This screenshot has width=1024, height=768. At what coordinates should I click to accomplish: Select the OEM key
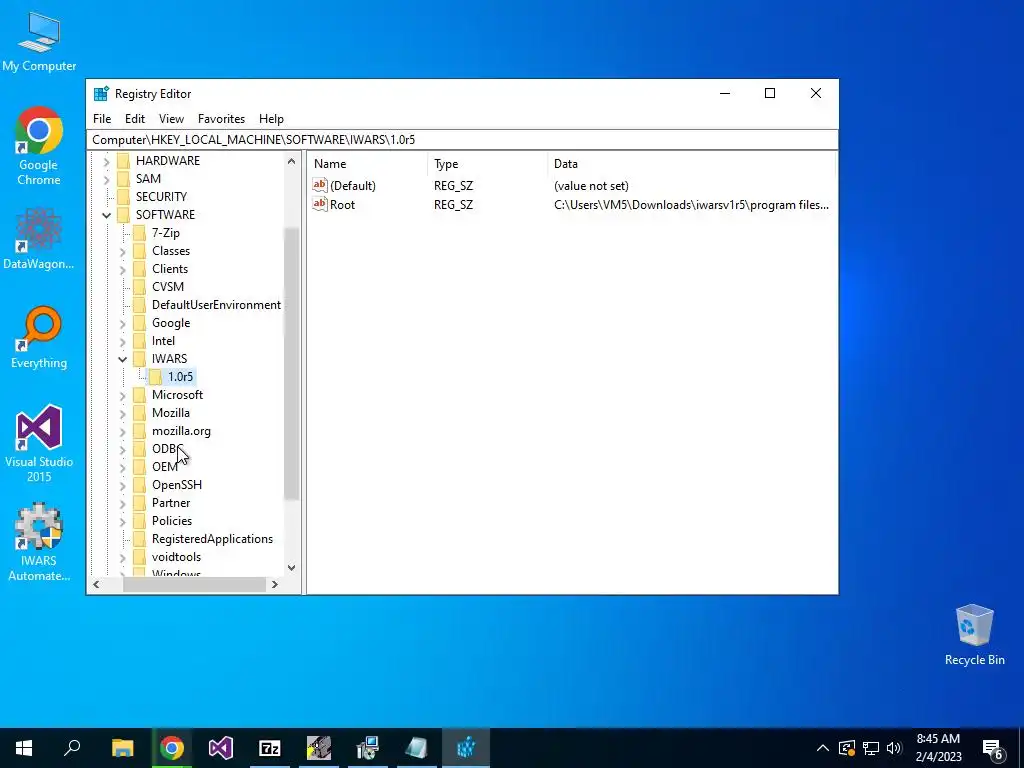tap(165, 467)
